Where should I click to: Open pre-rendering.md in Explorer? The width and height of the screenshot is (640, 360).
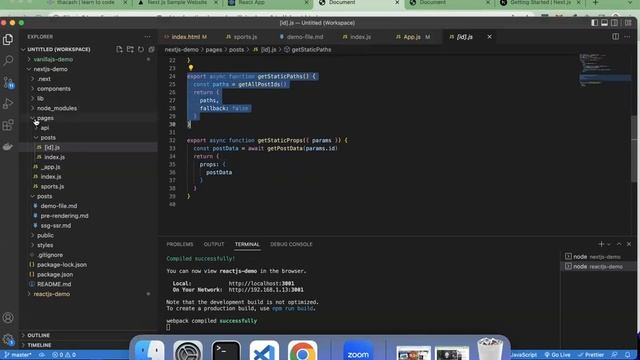89,216
